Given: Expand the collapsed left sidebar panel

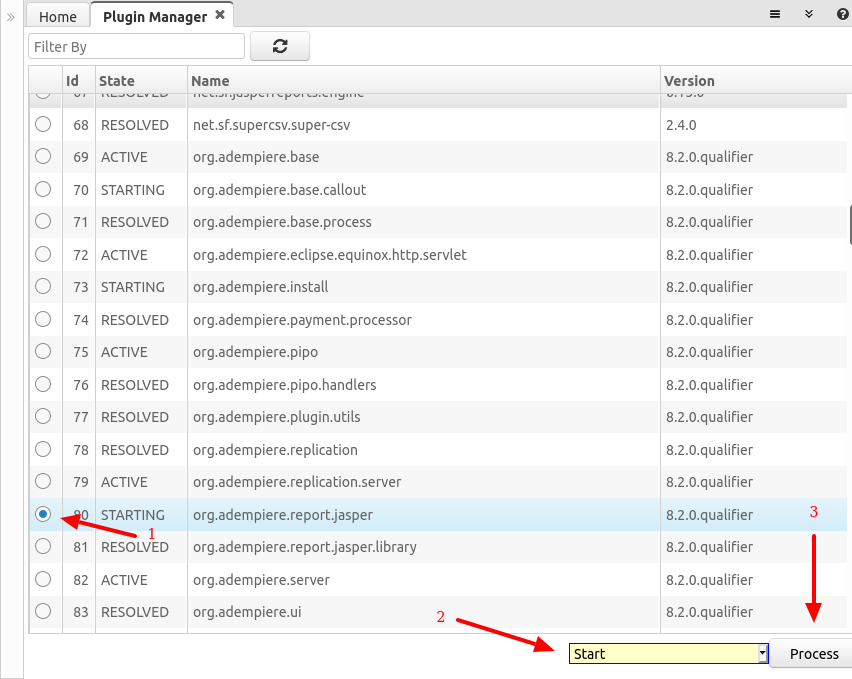Looking at the screenshot, I should [x=11, y=17].
